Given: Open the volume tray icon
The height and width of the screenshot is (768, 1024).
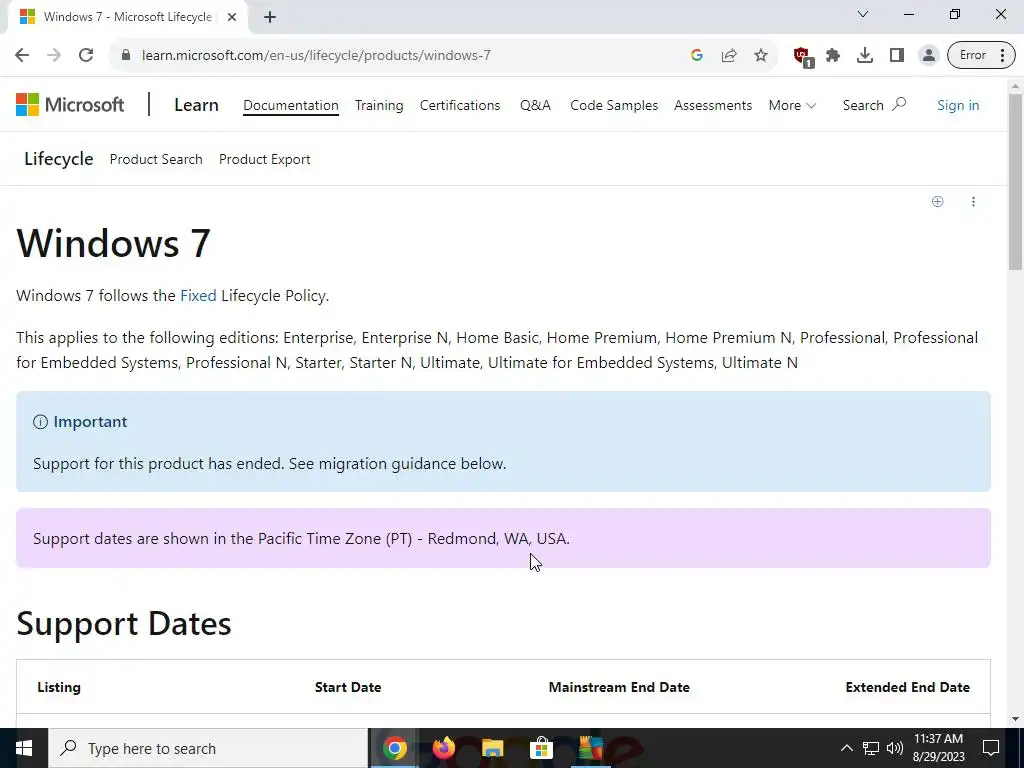Looking at the screenshot, I should (x=895, y=748).
